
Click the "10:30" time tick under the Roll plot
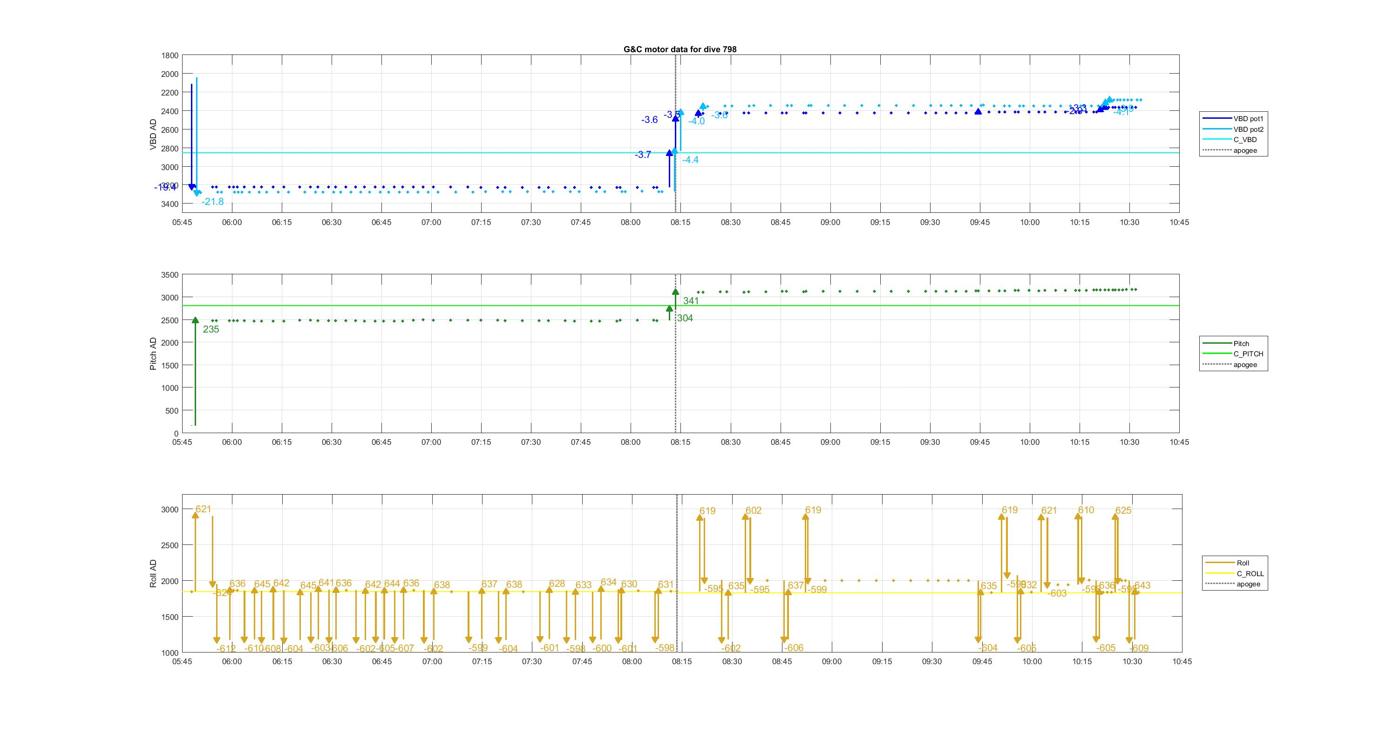tap(1131, 660)
